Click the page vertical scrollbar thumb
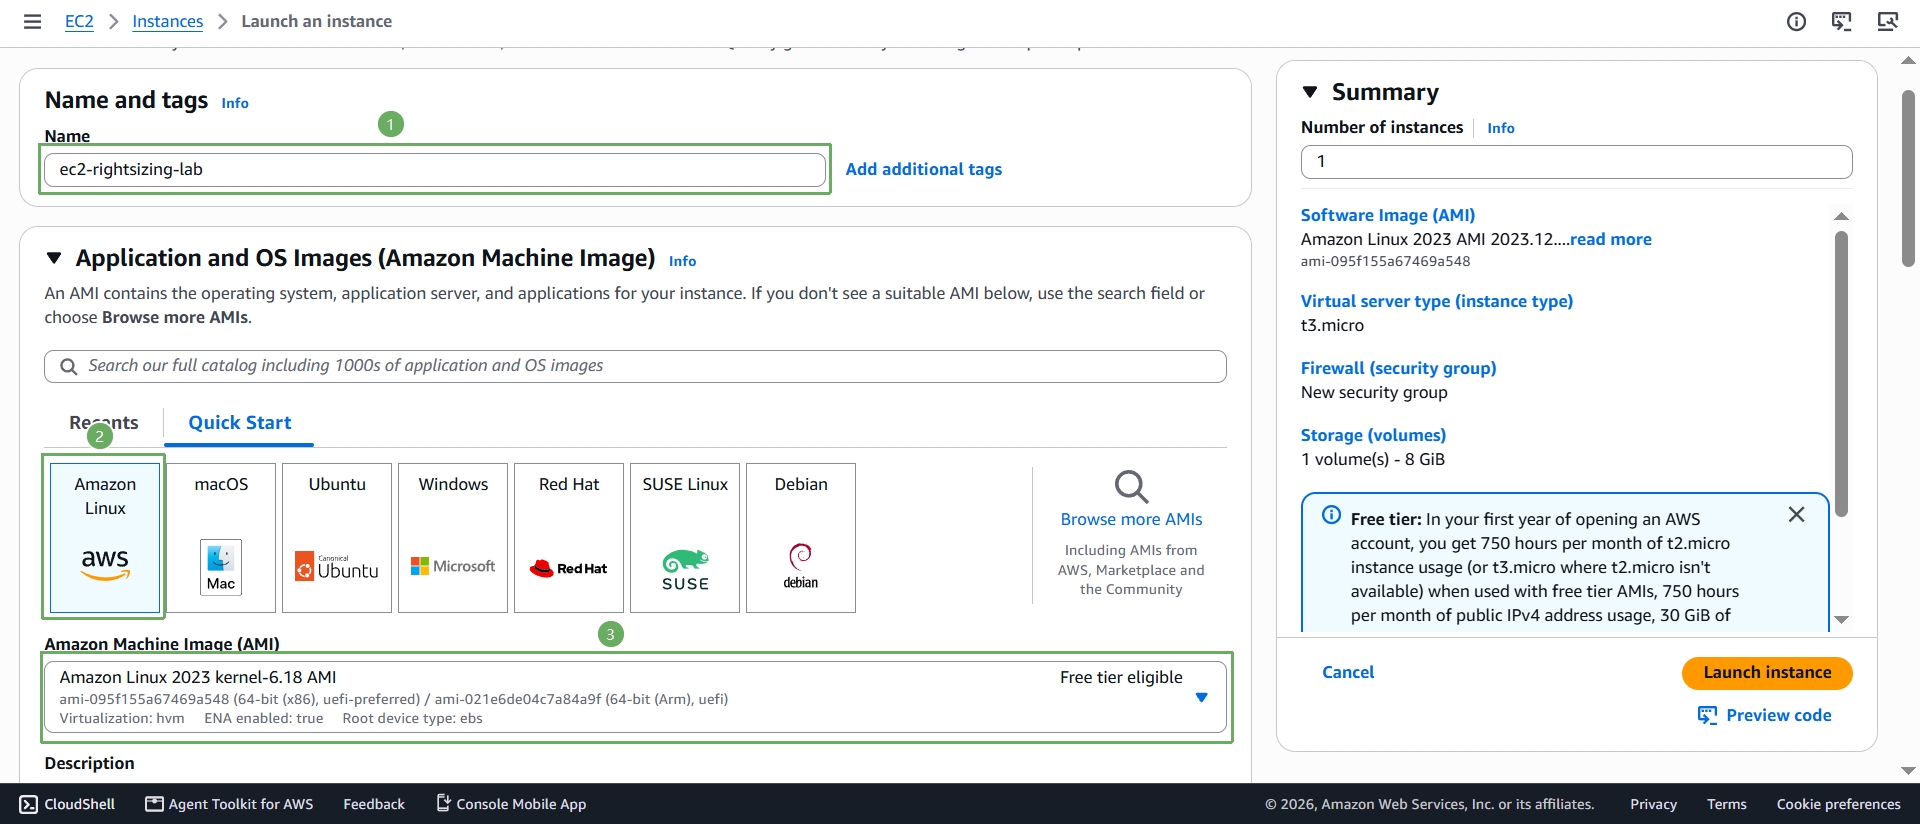 pyautogui.click(x=1908, y=179)
